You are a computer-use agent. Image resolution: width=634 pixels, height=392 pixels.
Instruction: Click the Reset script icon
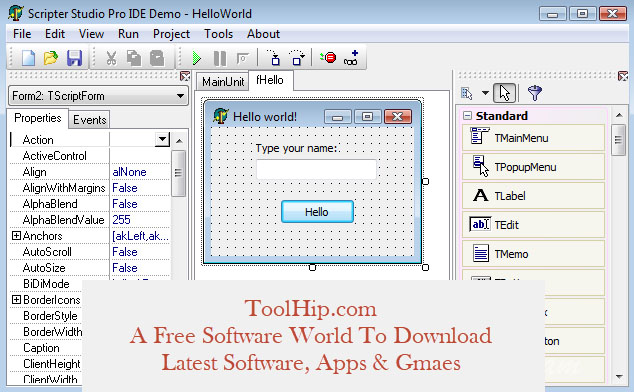tap(243, 58)
